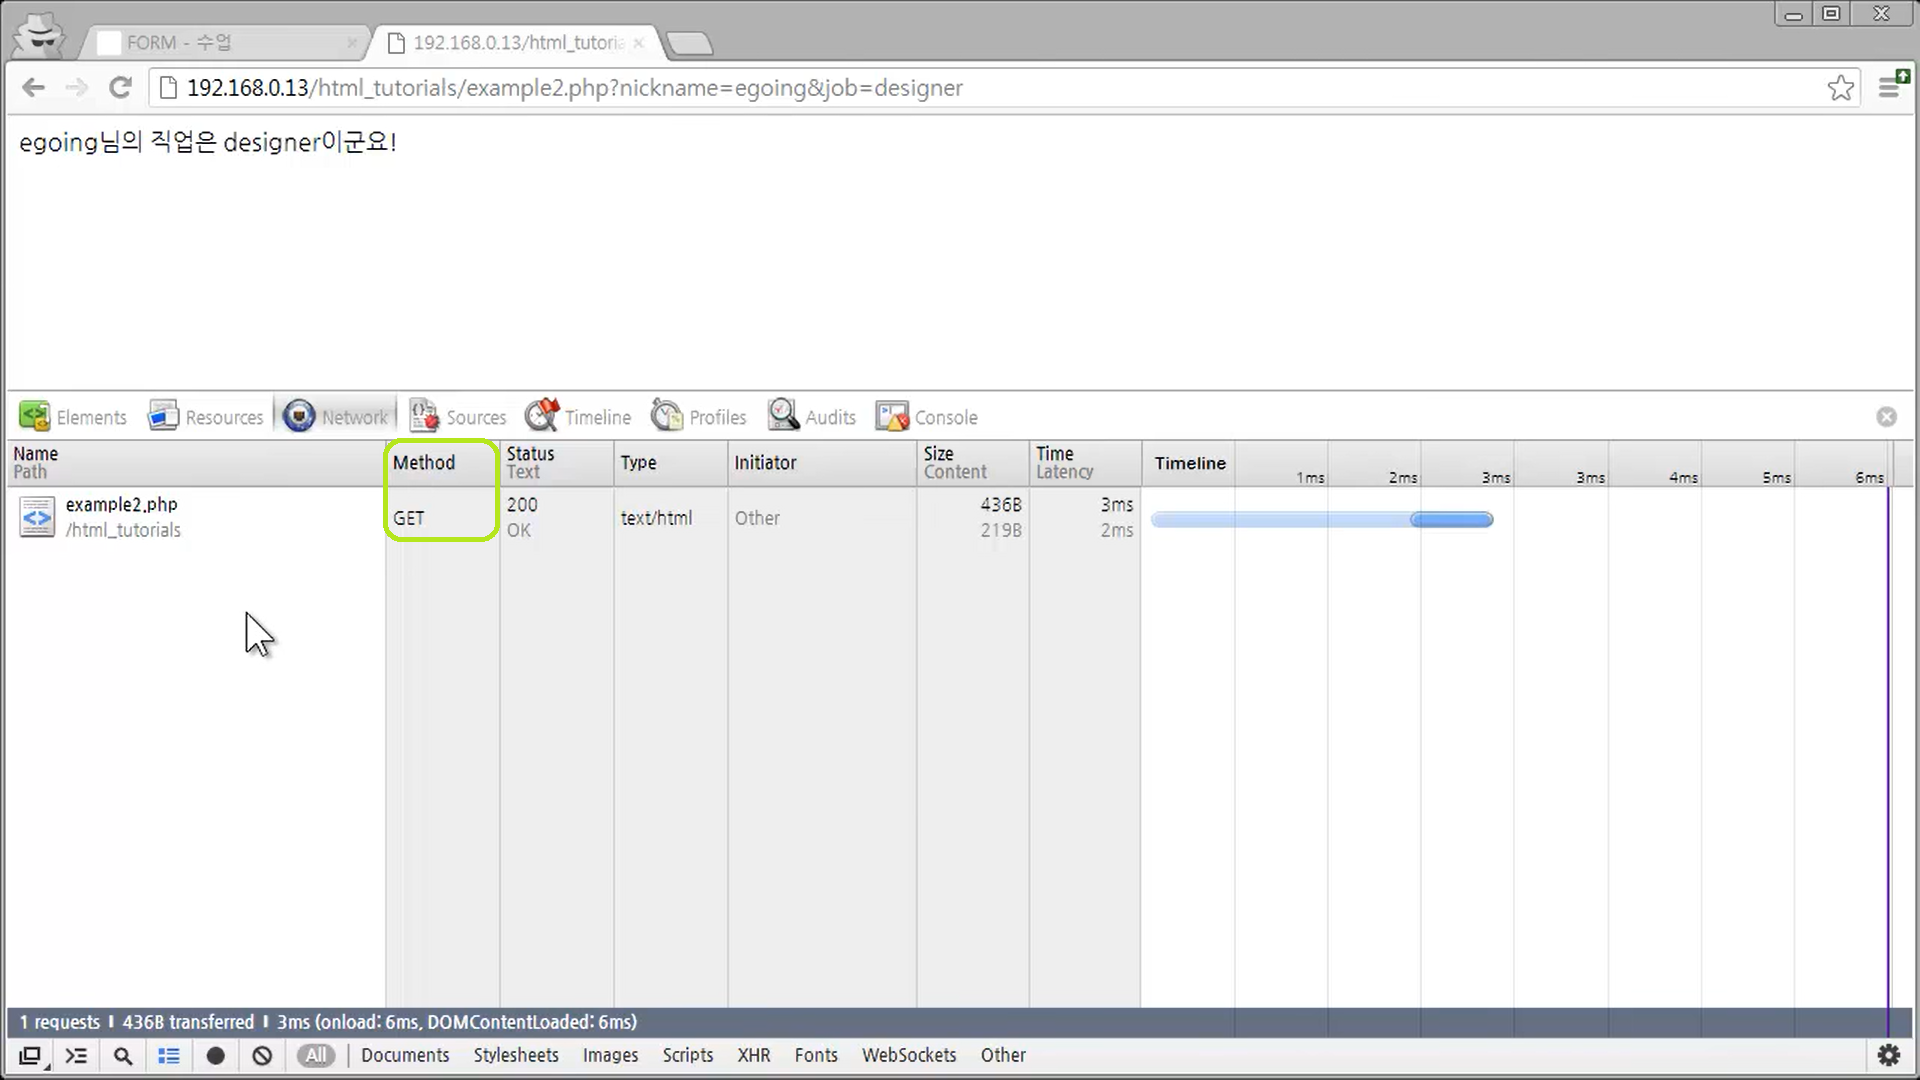Show the console drawer
The height and width of the screenshot is (1080, 1920).
click(76, 1055)
